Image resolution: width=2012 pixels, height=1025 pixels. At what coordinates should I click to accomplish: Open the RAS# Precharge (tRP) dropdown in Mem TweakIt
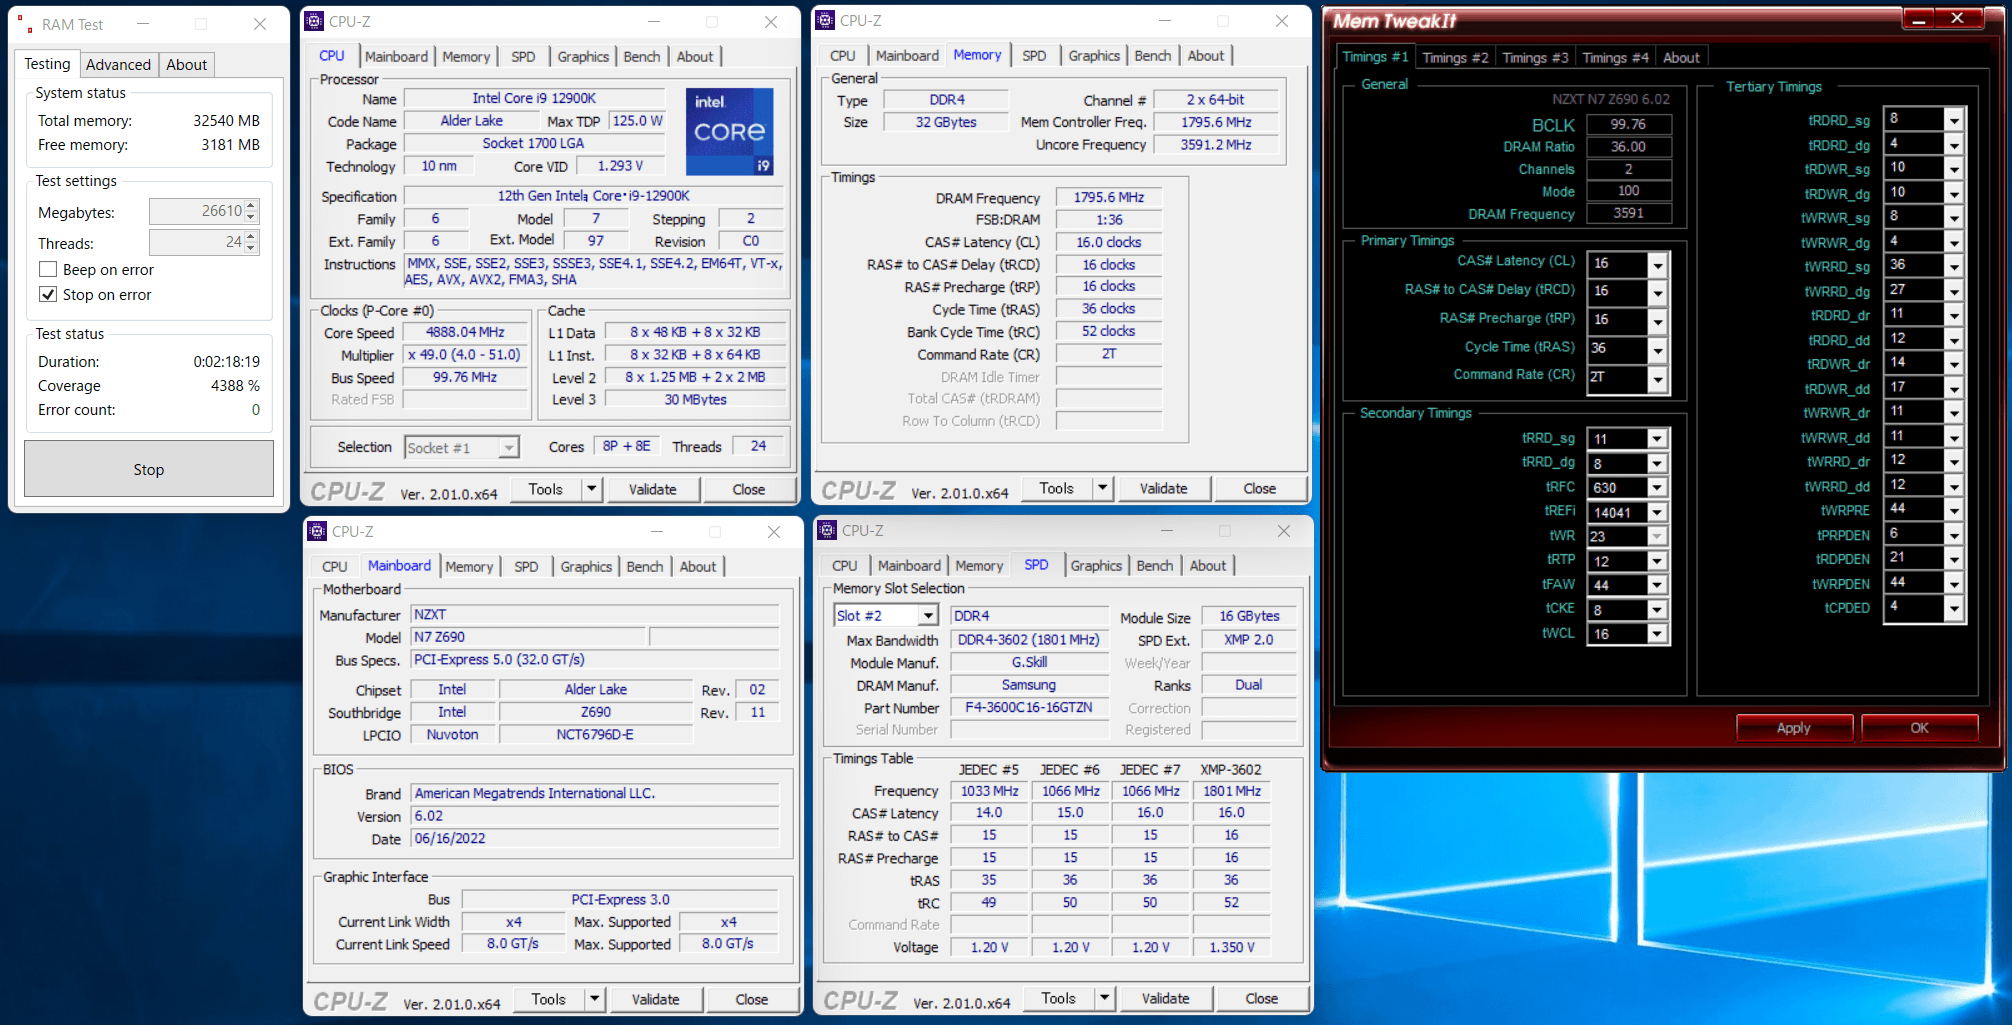[x=1658, y=320]
